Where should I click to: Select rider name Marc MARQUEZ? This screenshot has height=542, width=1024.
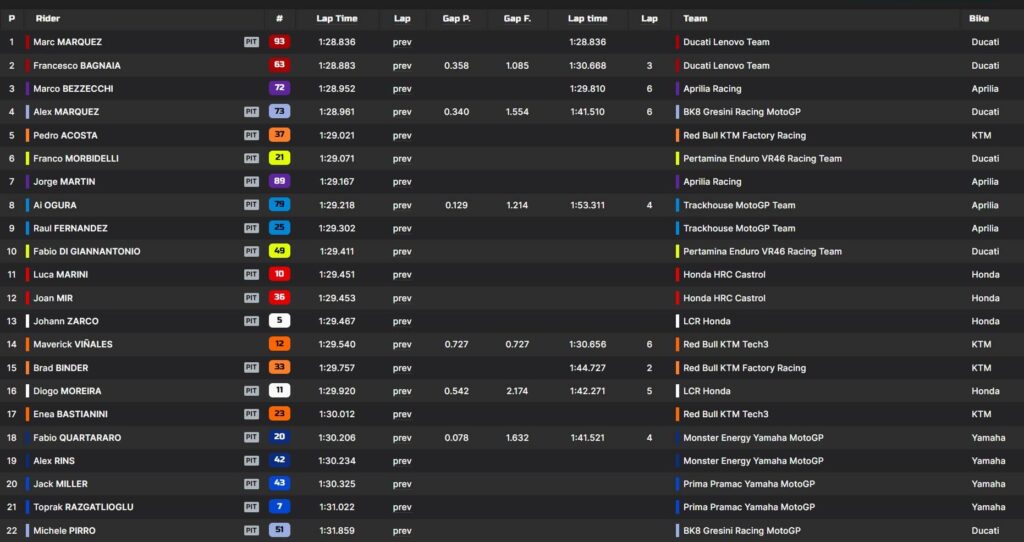coord(67,42)
